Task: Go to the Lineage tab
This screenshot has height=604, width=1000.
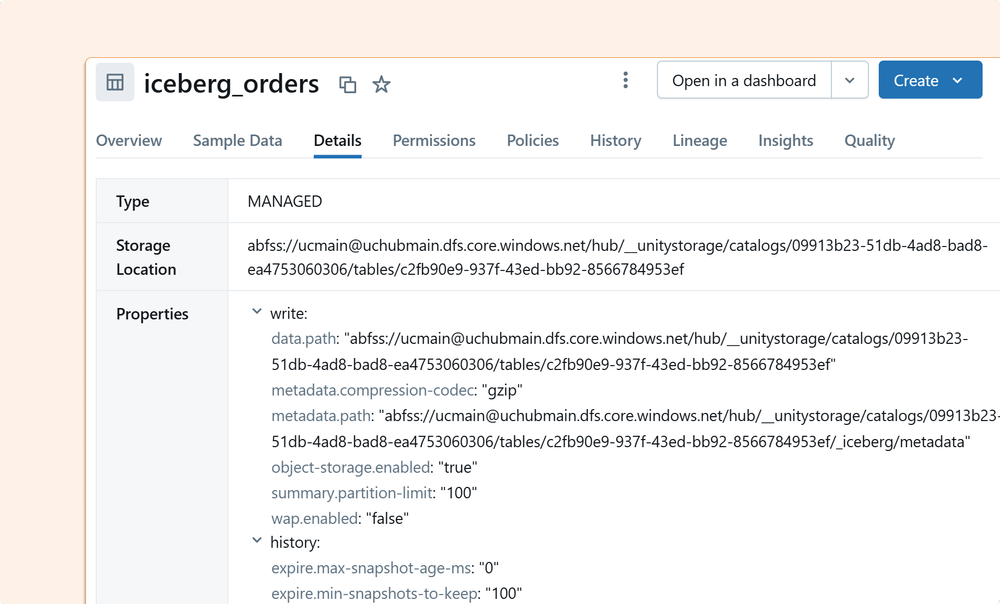Action: 699,141
